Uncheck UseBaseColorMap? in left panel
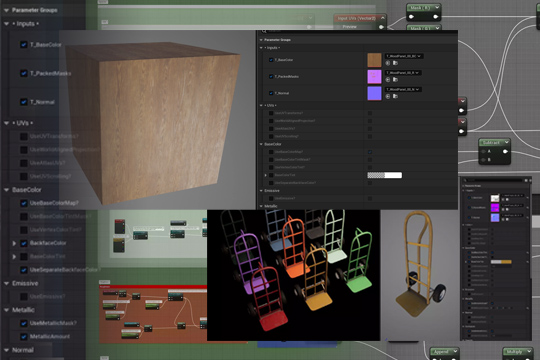 [23, 203]
